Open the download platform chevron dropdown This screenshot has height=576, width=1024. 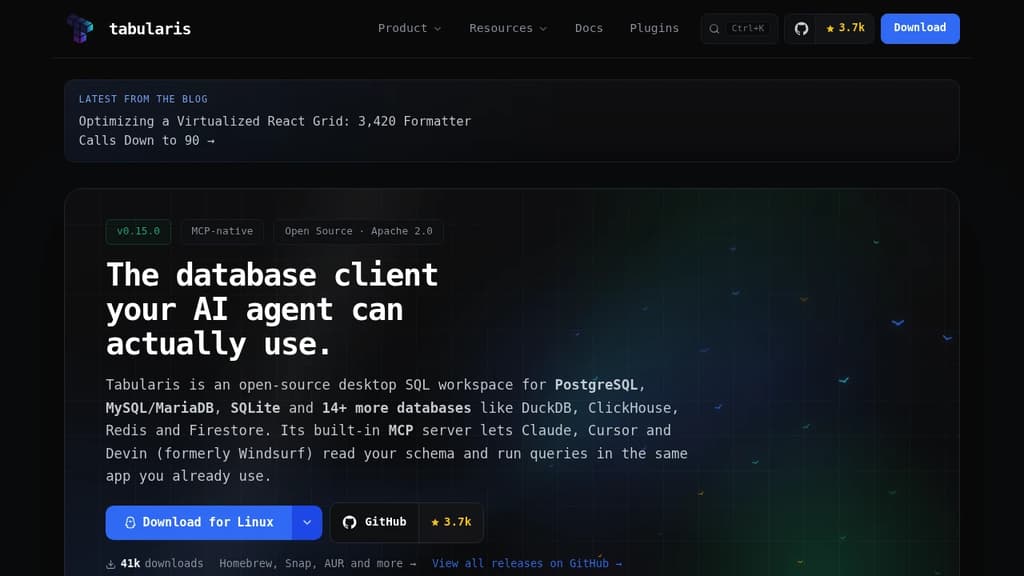point(307,522)
